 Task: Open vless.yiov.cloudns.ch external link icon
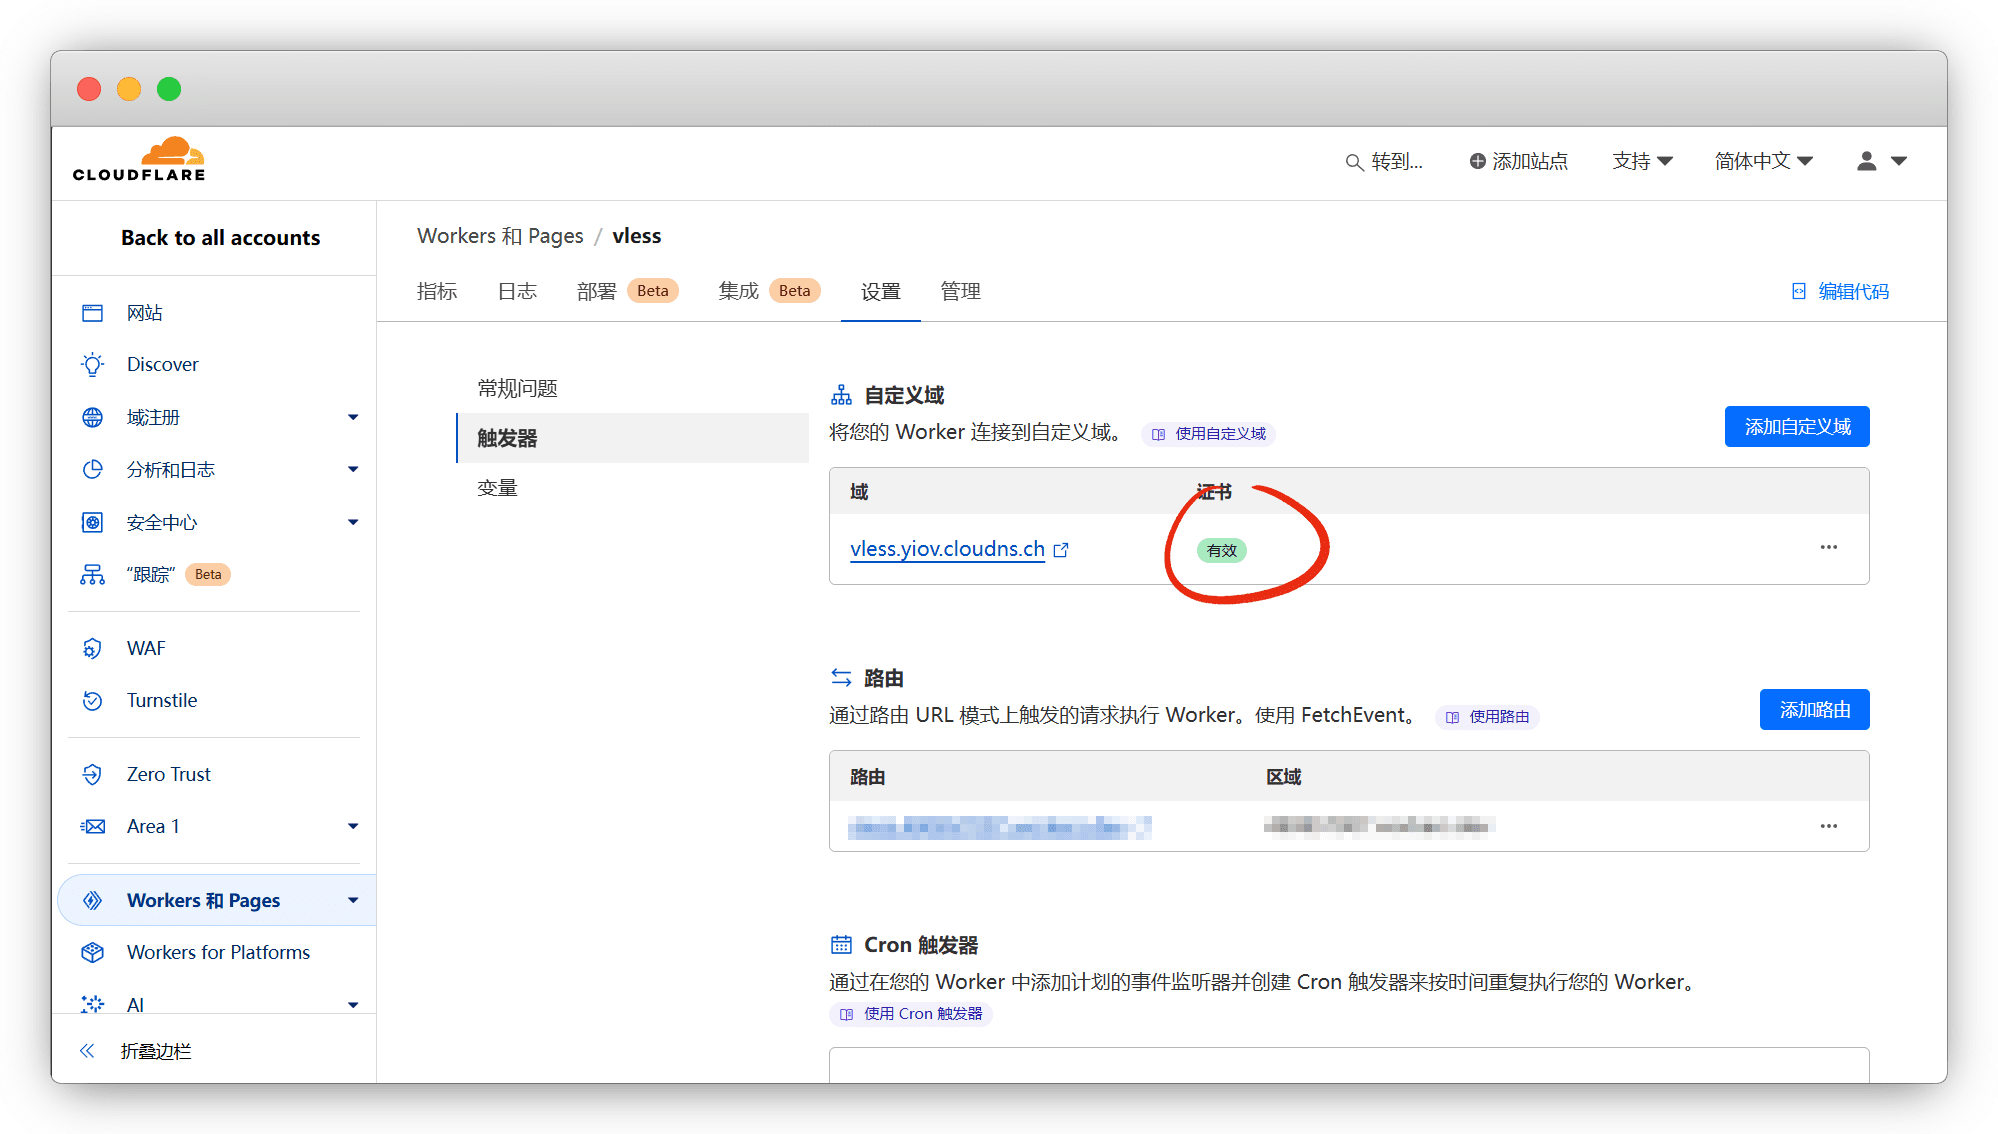(x=1062, y=550)
